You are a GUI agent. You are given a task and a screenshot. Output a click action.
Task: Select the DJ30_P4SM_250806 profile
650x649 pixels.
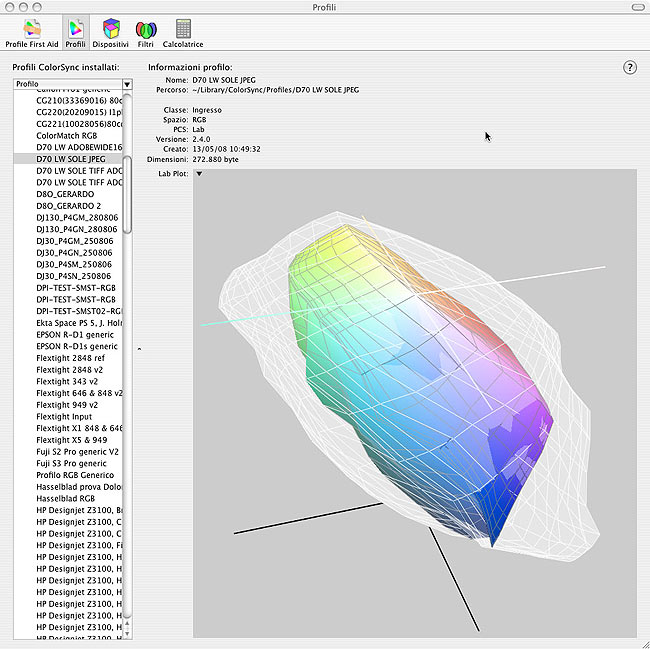pyautogui.click(x=68, y=264)
